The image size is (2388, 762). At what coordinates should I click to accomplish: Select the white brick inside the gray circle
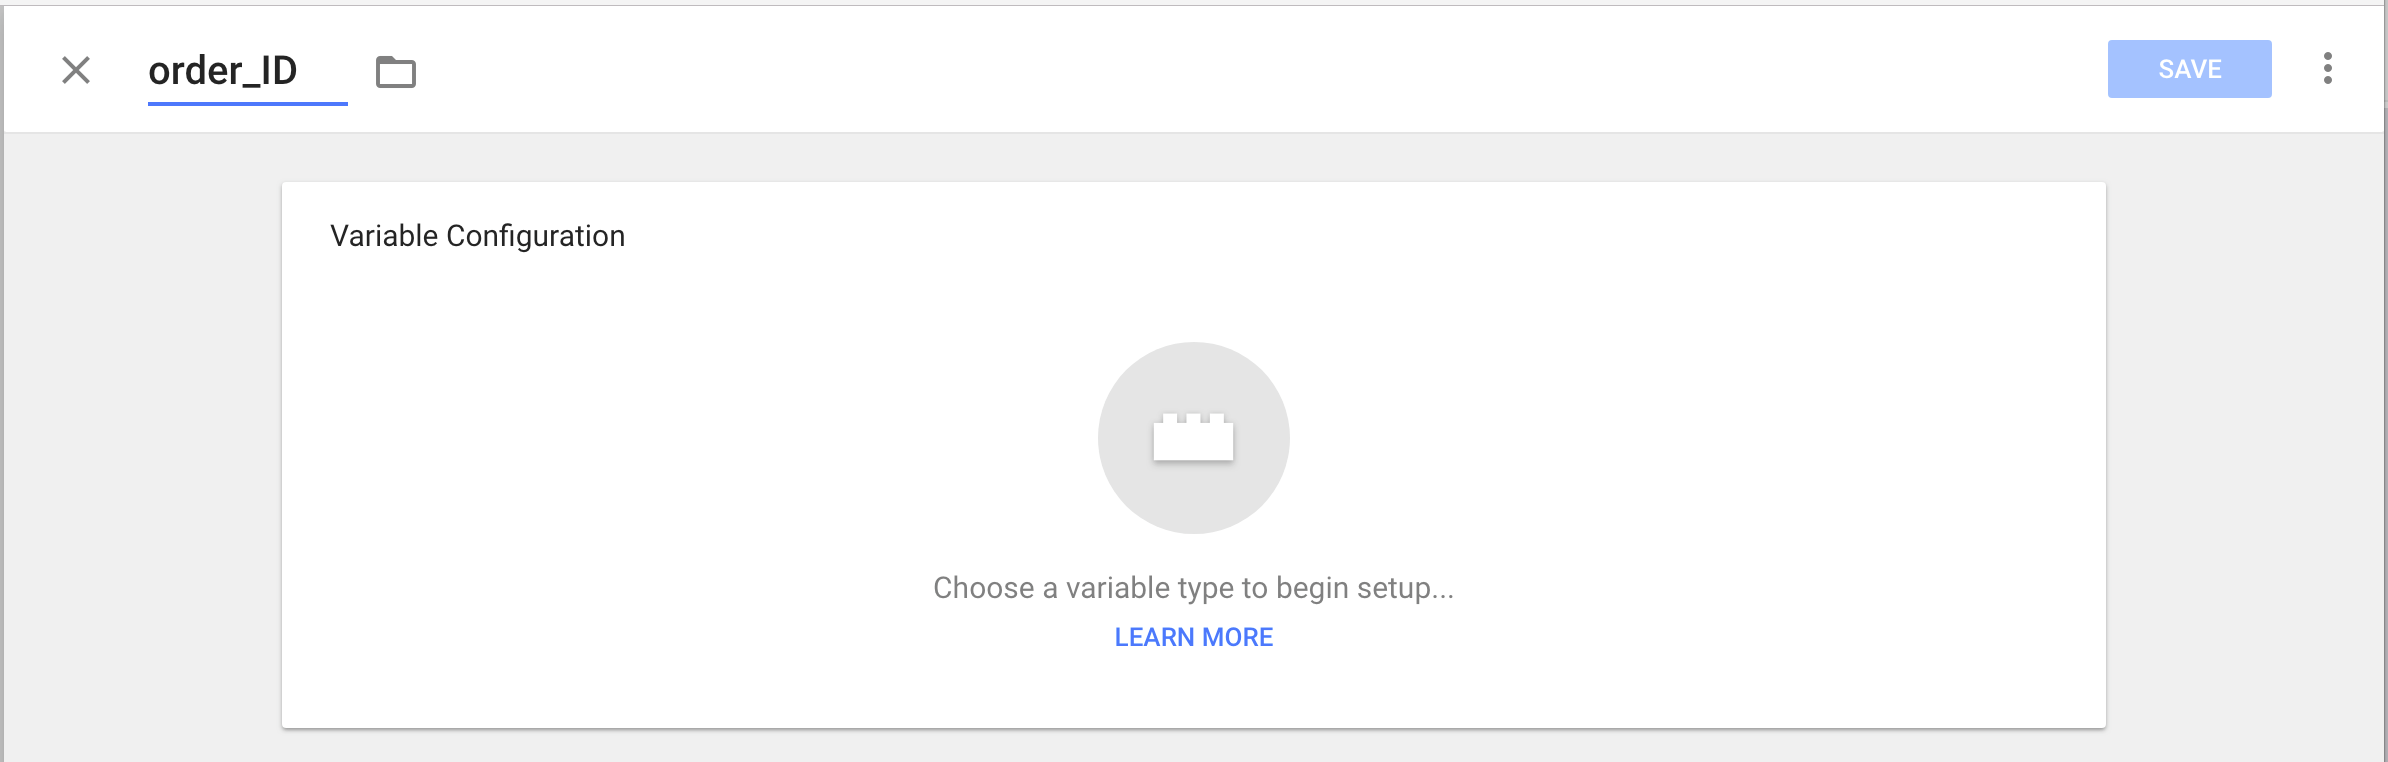click(1193, 437)
